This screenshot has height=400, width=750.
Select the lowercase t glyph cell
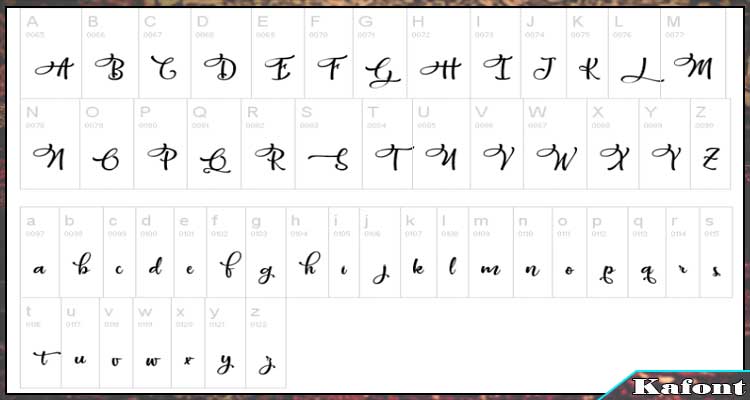pyautogui.click(x=41, y=343)
